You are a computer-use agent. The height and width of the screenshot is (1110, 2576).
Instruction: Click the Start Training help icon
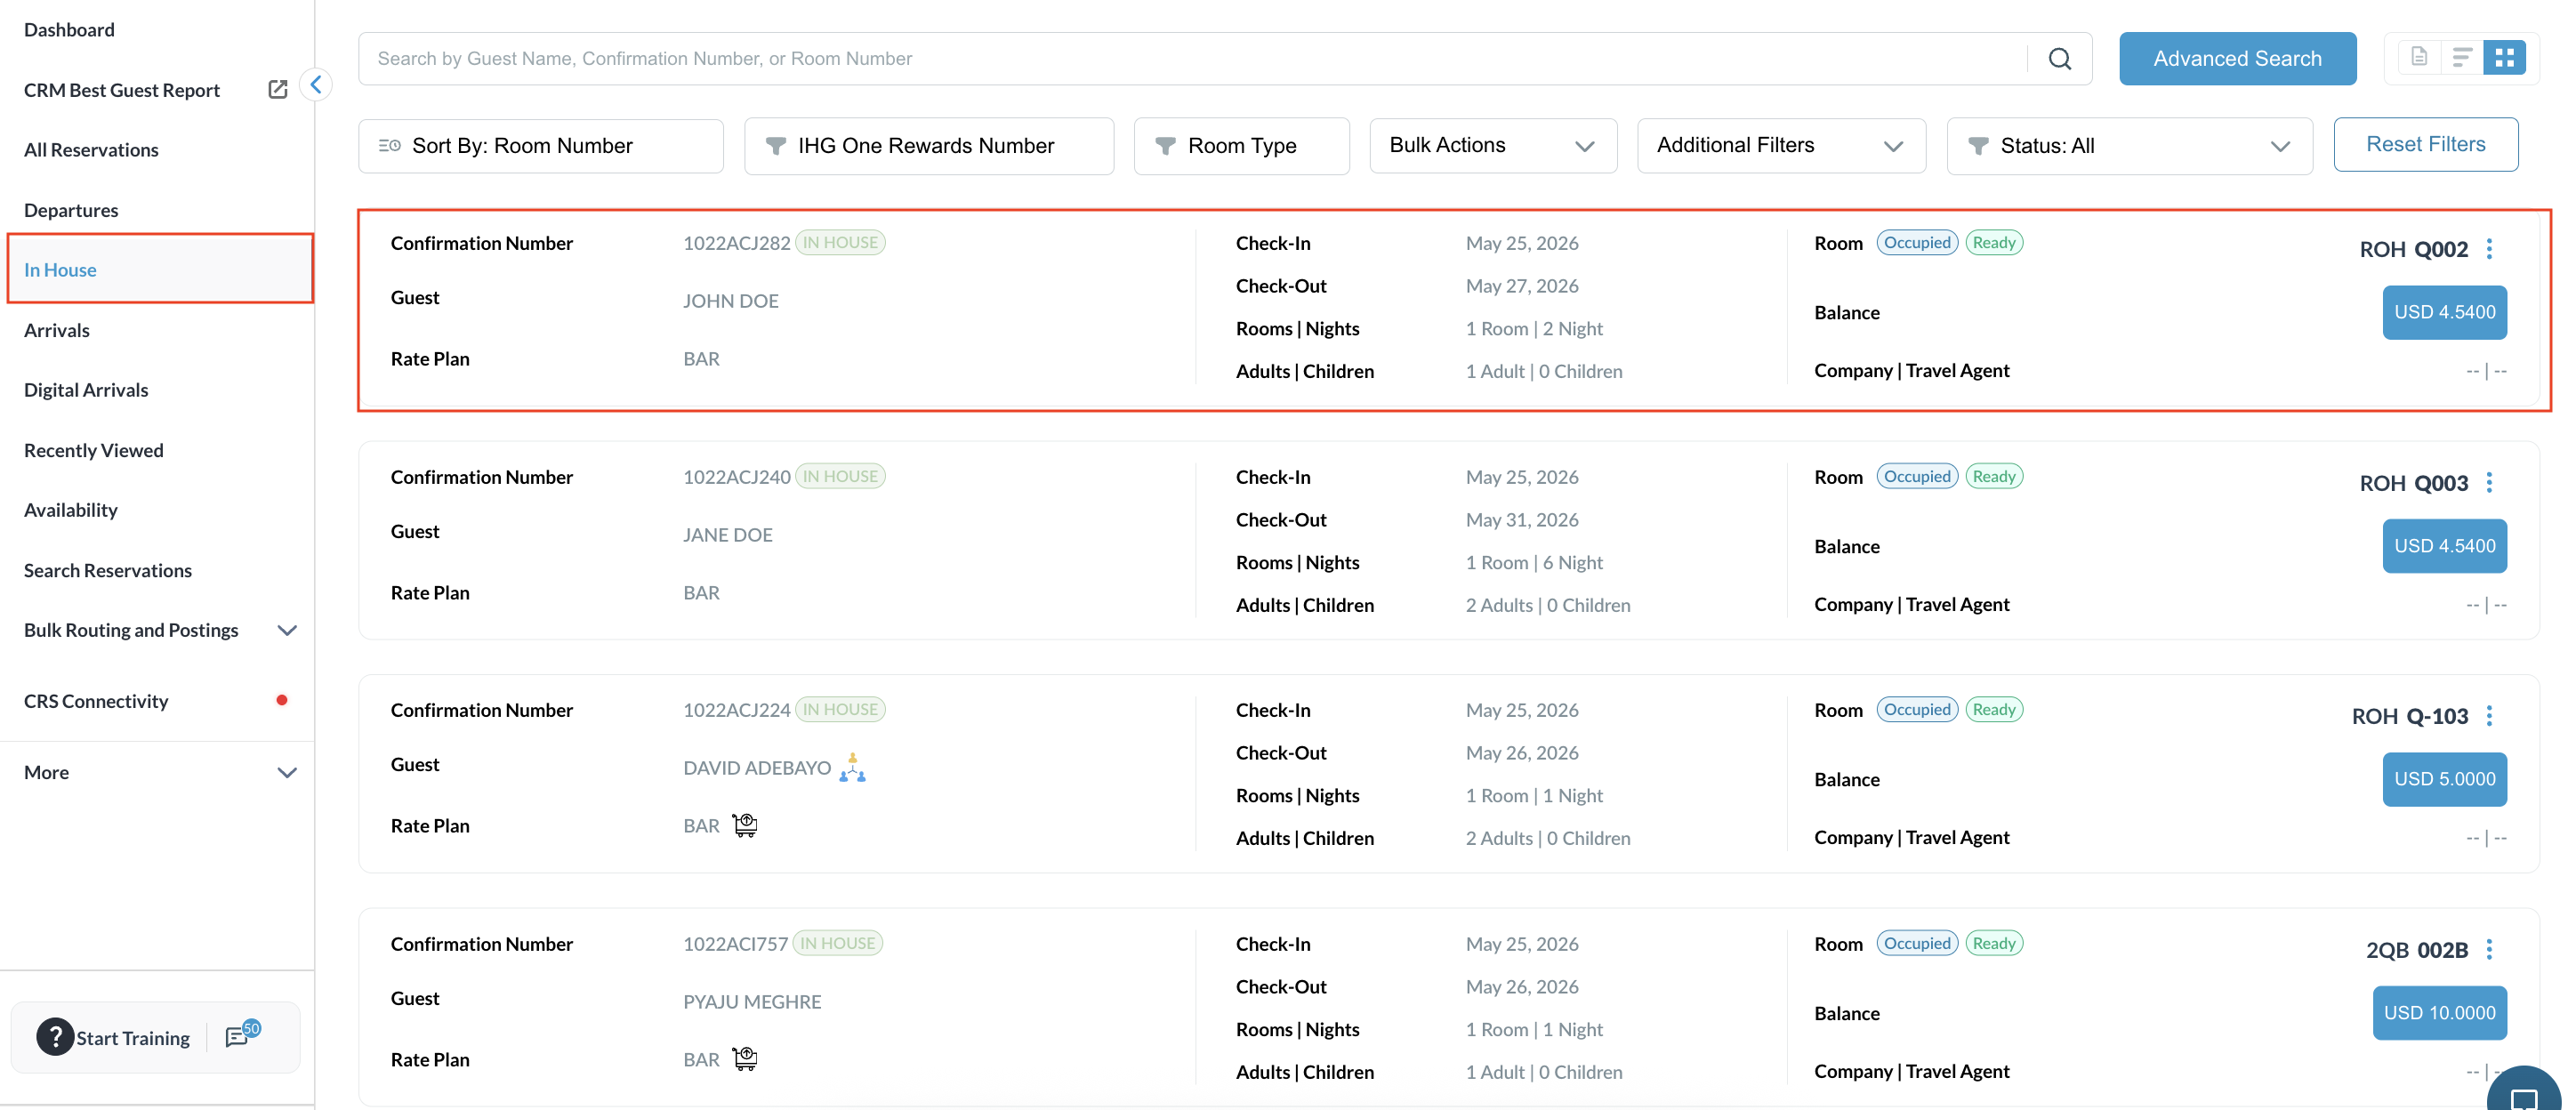(55, 1038)
